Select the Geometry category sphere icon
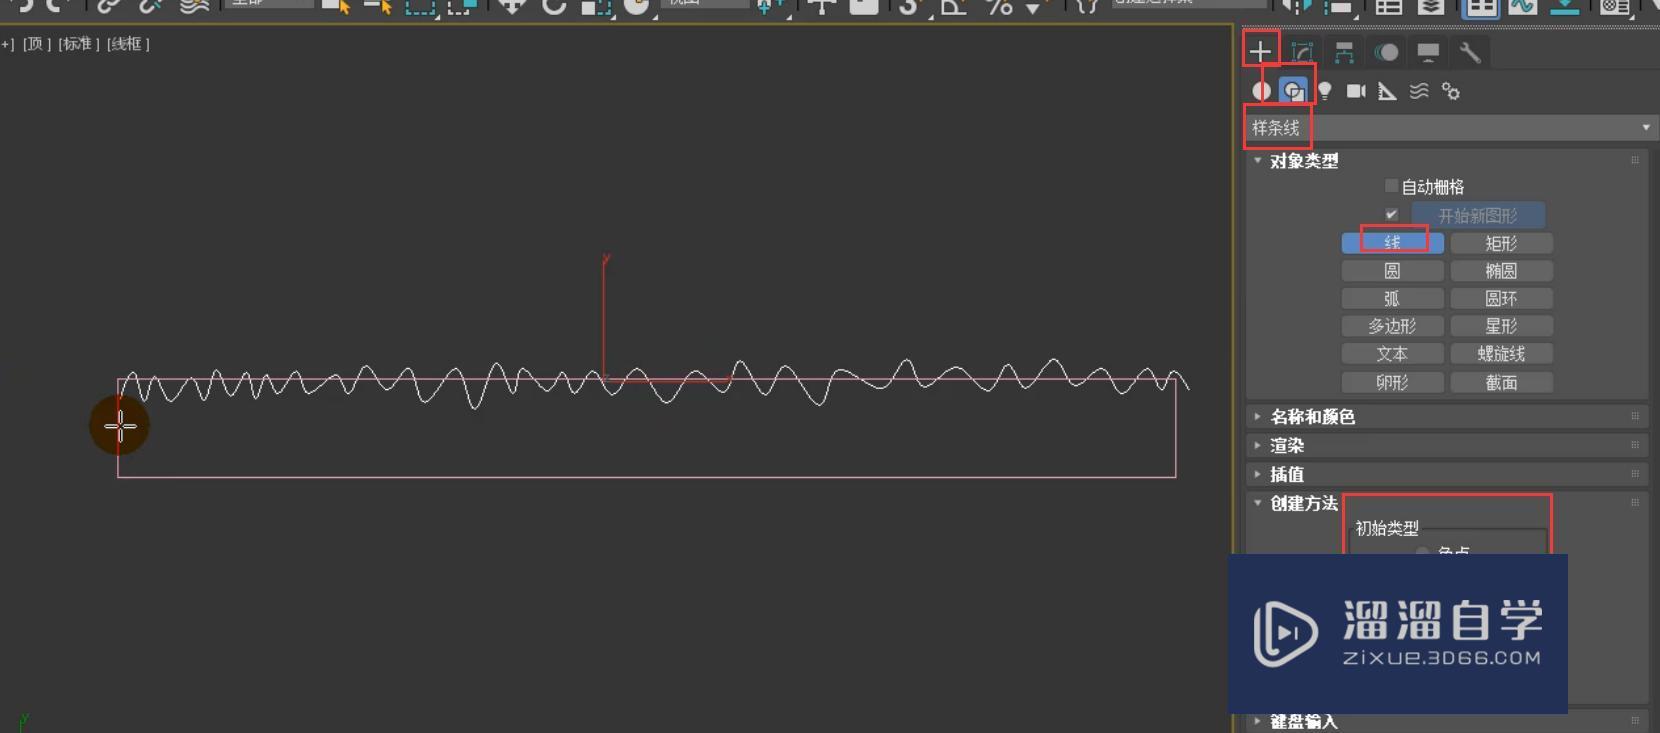Viewport: 1660px width, 733px height. 1262,91
